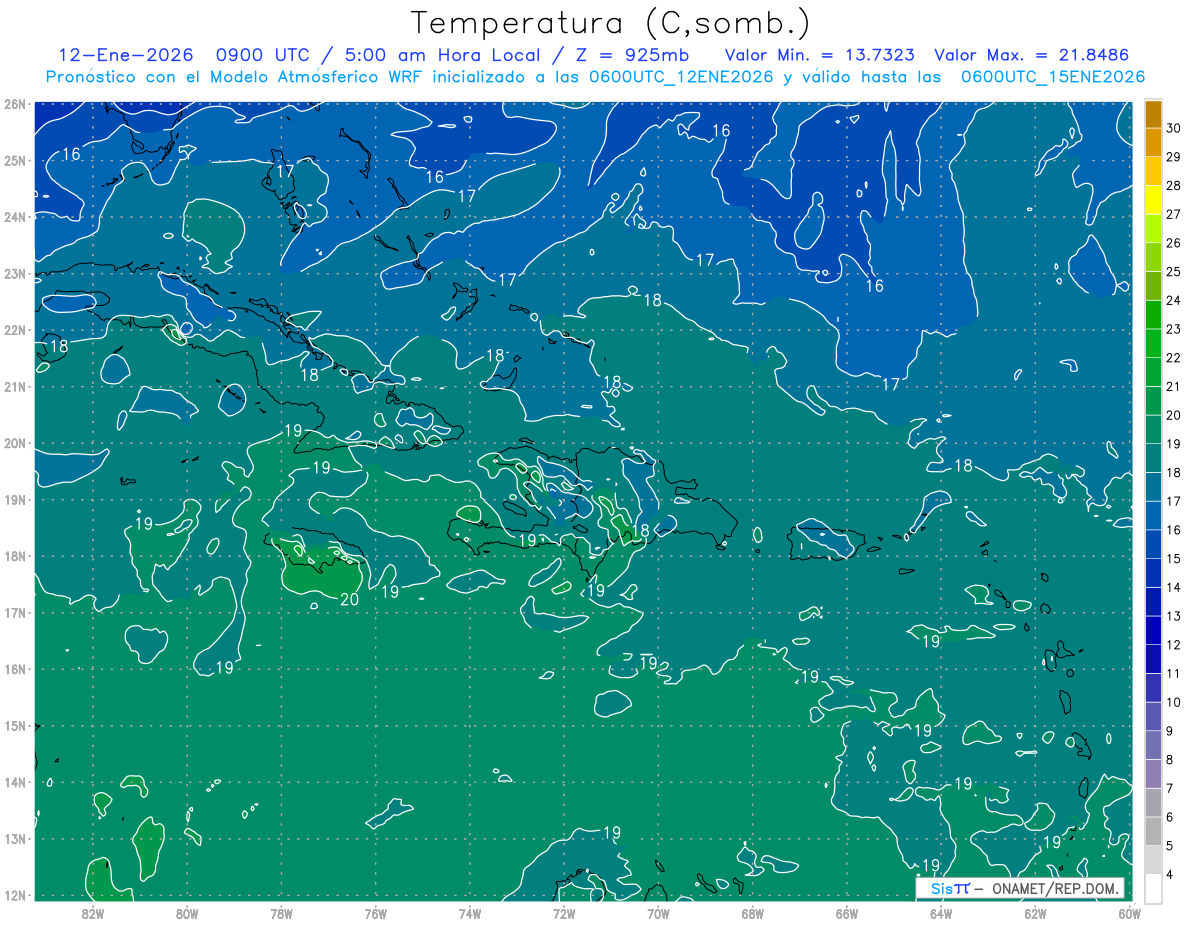
Task: Click the colorbar label "30"
Action: point(1174,128)
